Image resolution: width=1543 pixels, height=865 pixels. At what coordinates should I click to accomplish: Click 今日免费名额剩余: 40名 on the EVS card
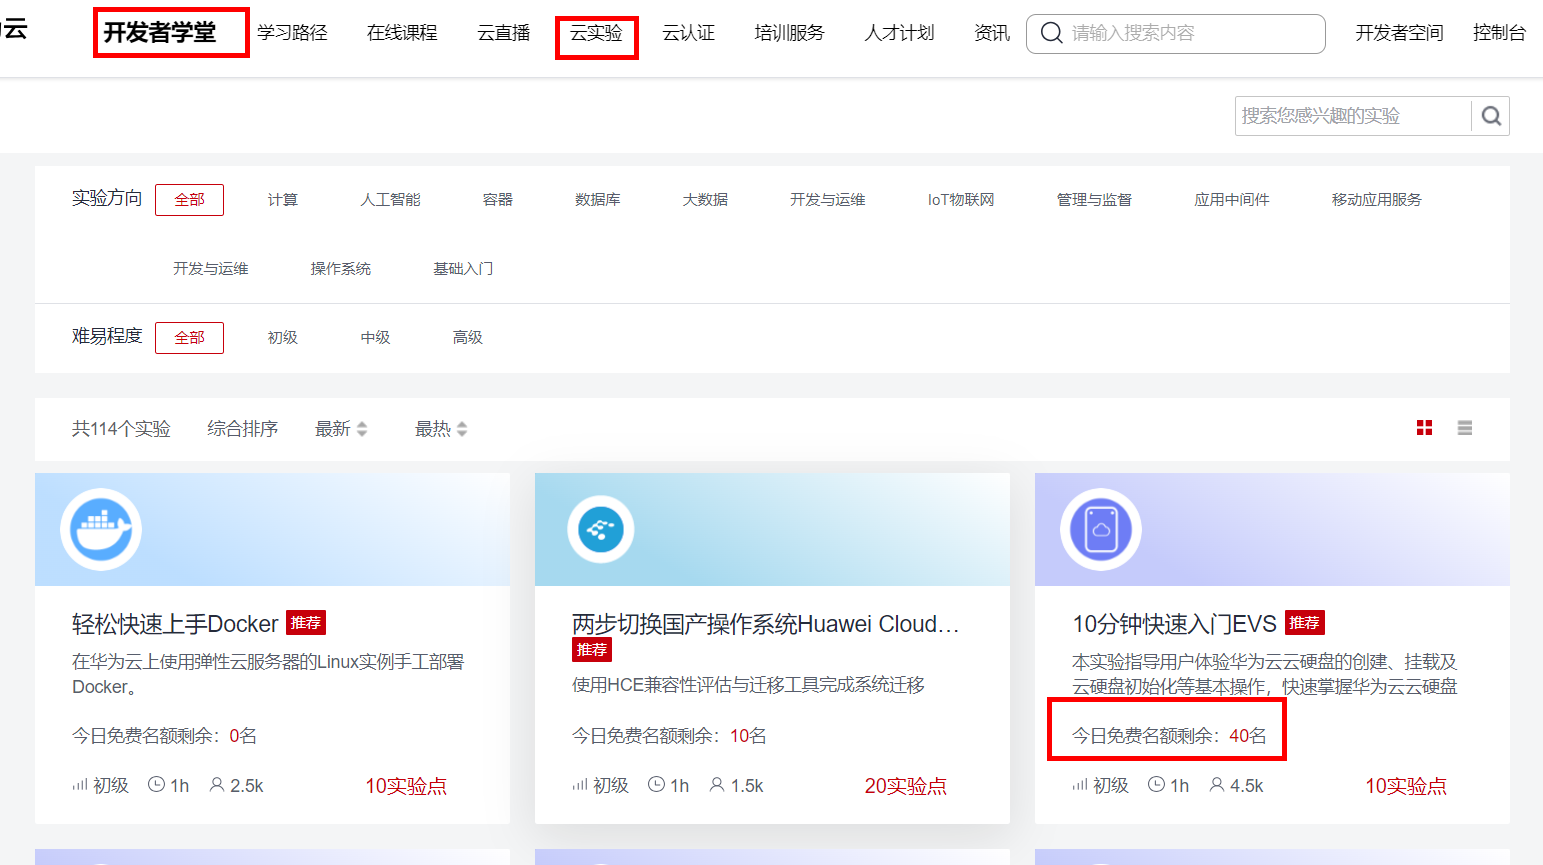pyautogui.click(x=1169, y=736)
